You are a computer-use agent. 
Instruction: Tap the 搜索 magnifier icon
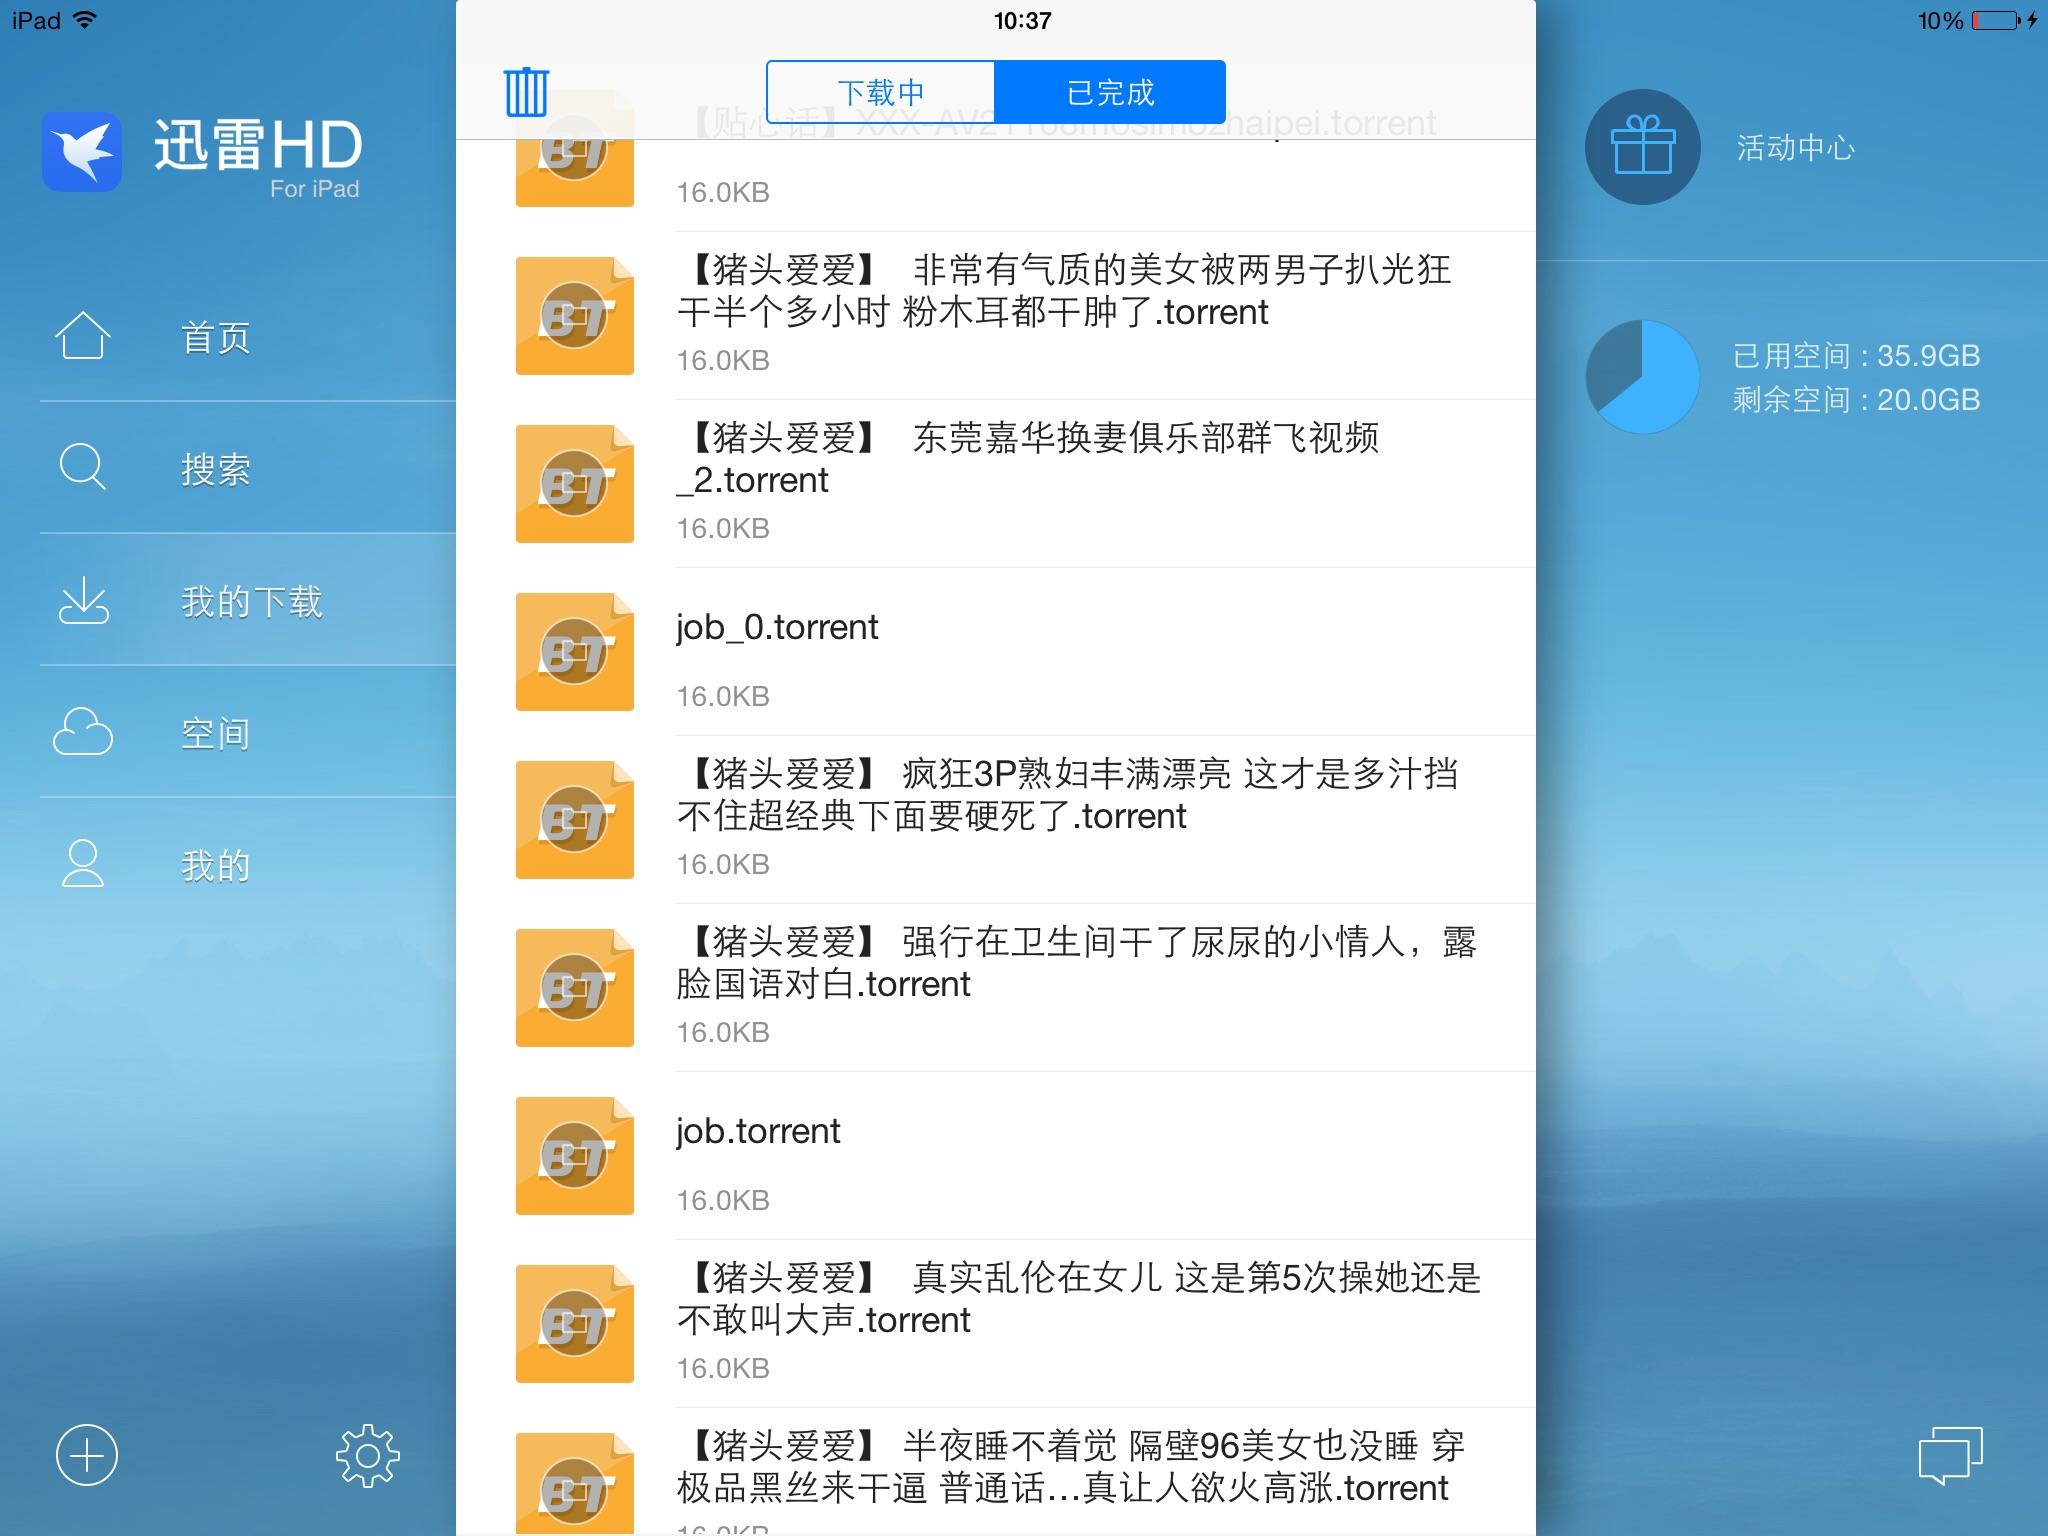tap(82, 467)
